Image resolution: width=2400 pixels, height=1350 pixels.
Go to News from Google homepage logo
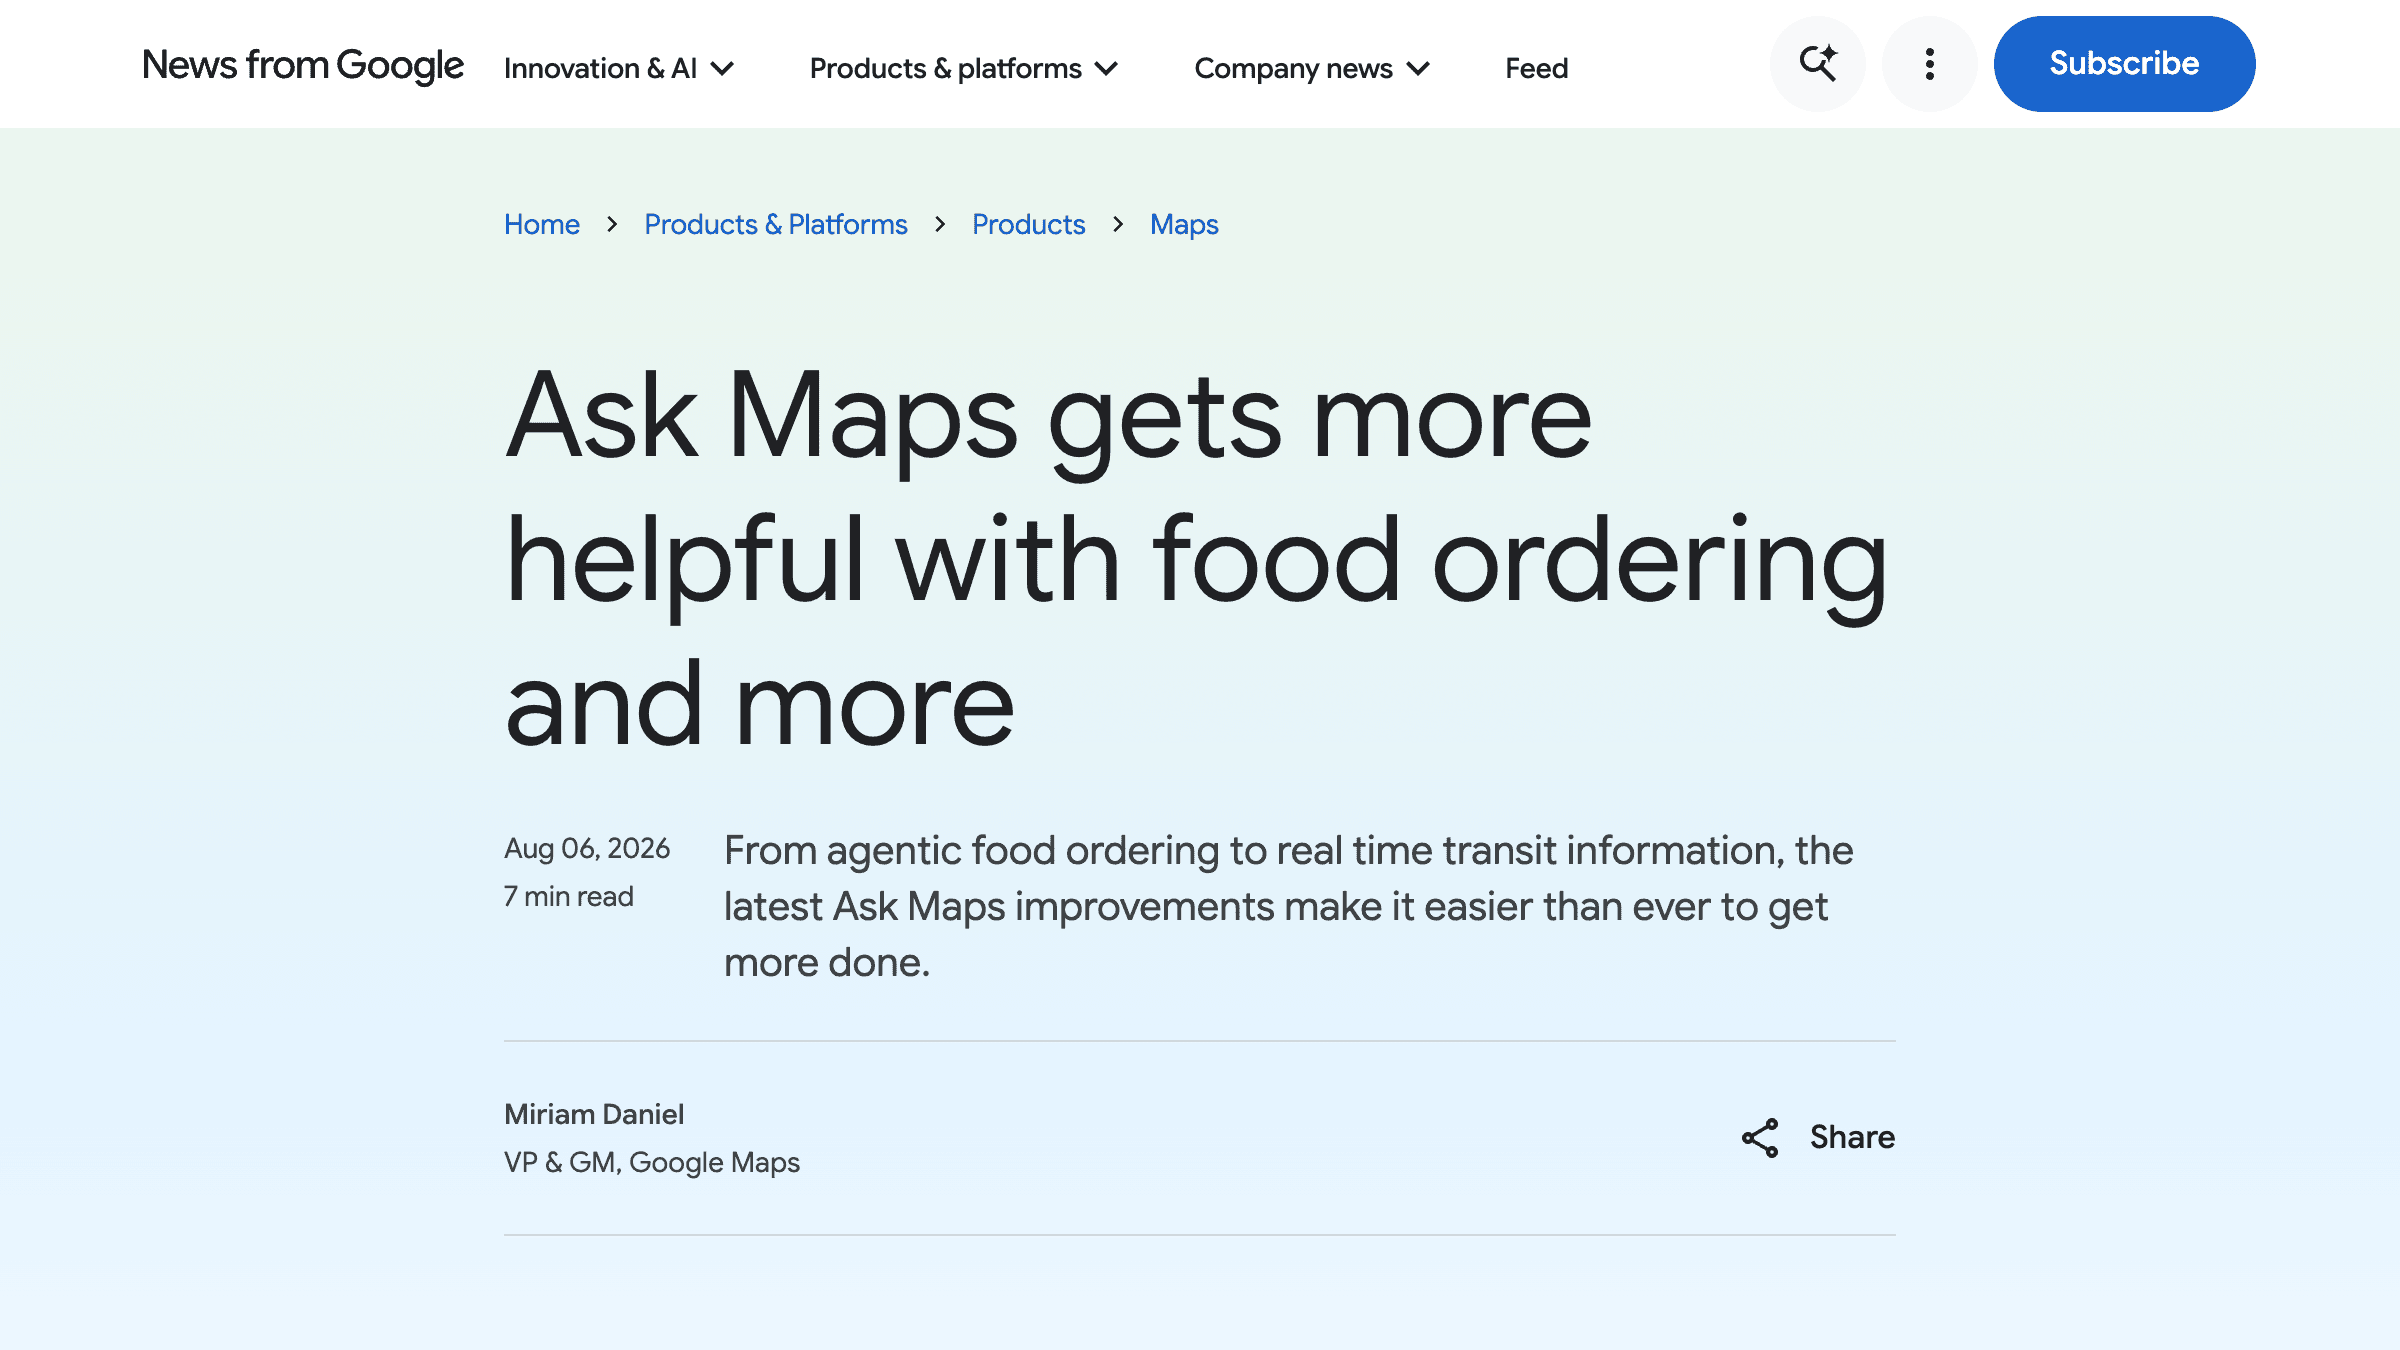303,65
